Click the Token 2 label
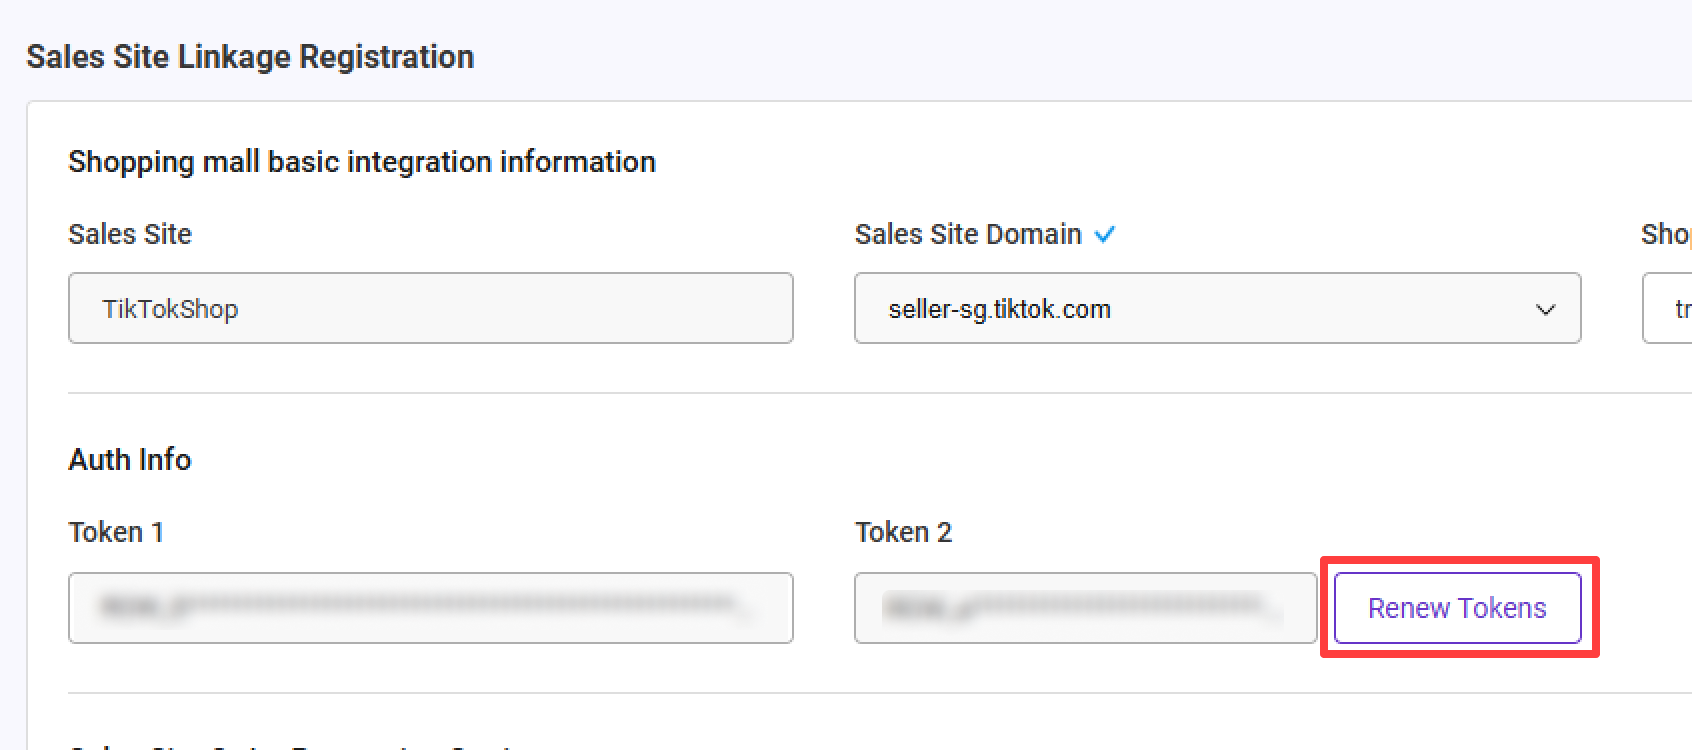This screenshot has width=1692, height=750. tap(903, 532)
